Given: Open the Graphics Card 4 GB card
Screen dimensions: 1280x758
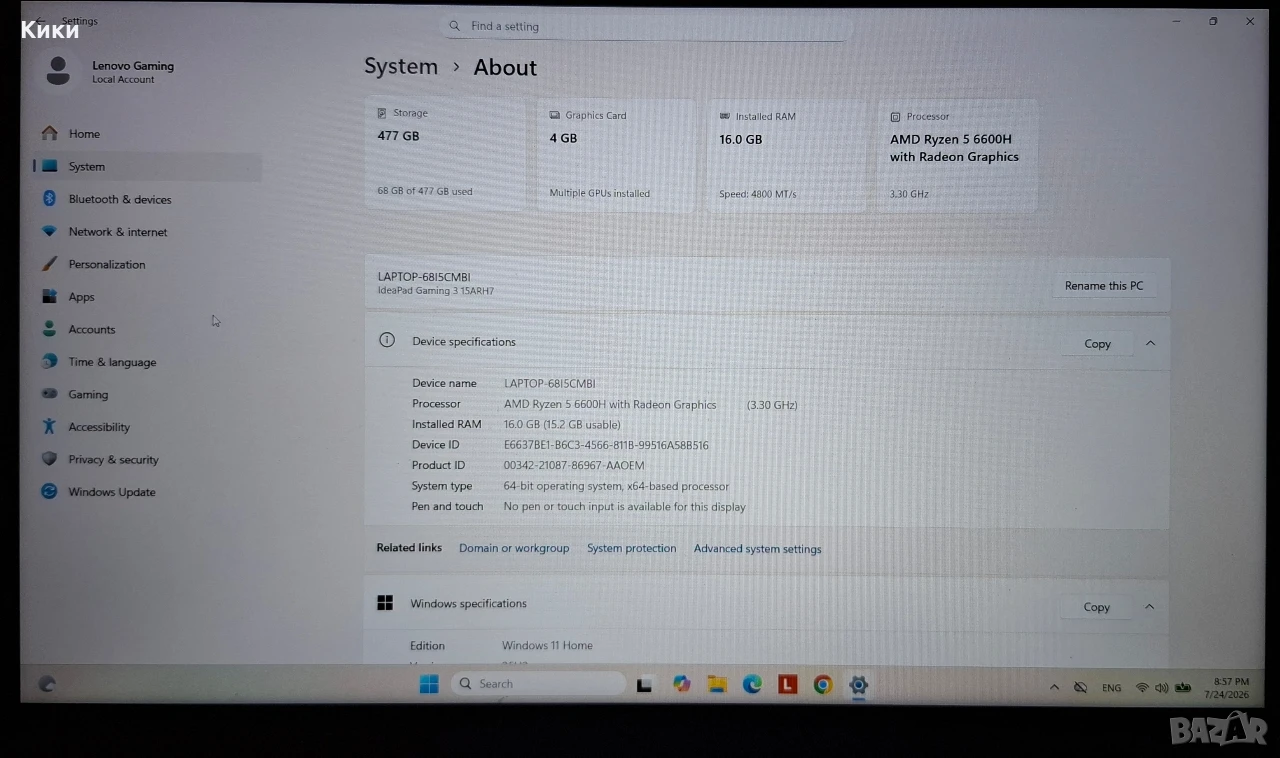Looking at the screenshot, I should click(x=616, y=155).
